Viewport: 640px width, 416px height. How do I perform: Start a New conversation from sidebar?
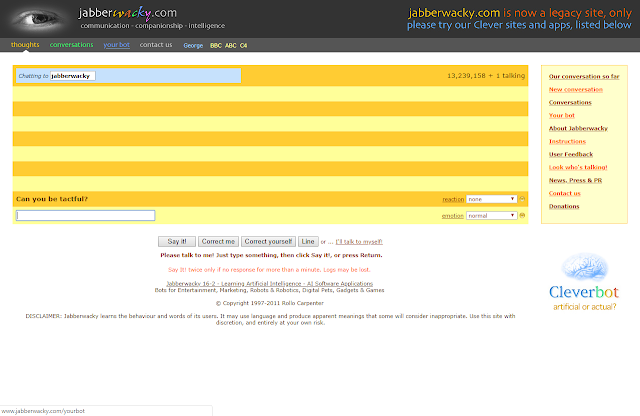[x=576, y=89]
